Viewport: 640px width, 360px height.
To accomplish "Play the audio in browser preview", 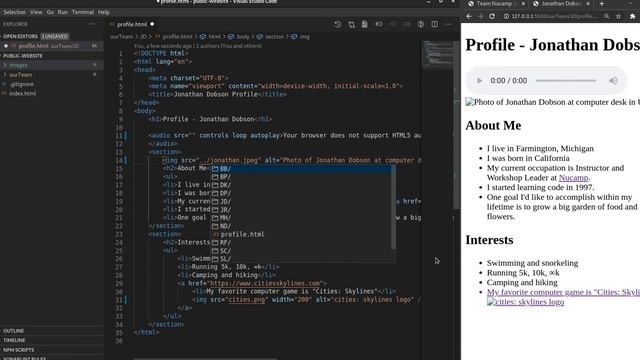I will point(480,81).
